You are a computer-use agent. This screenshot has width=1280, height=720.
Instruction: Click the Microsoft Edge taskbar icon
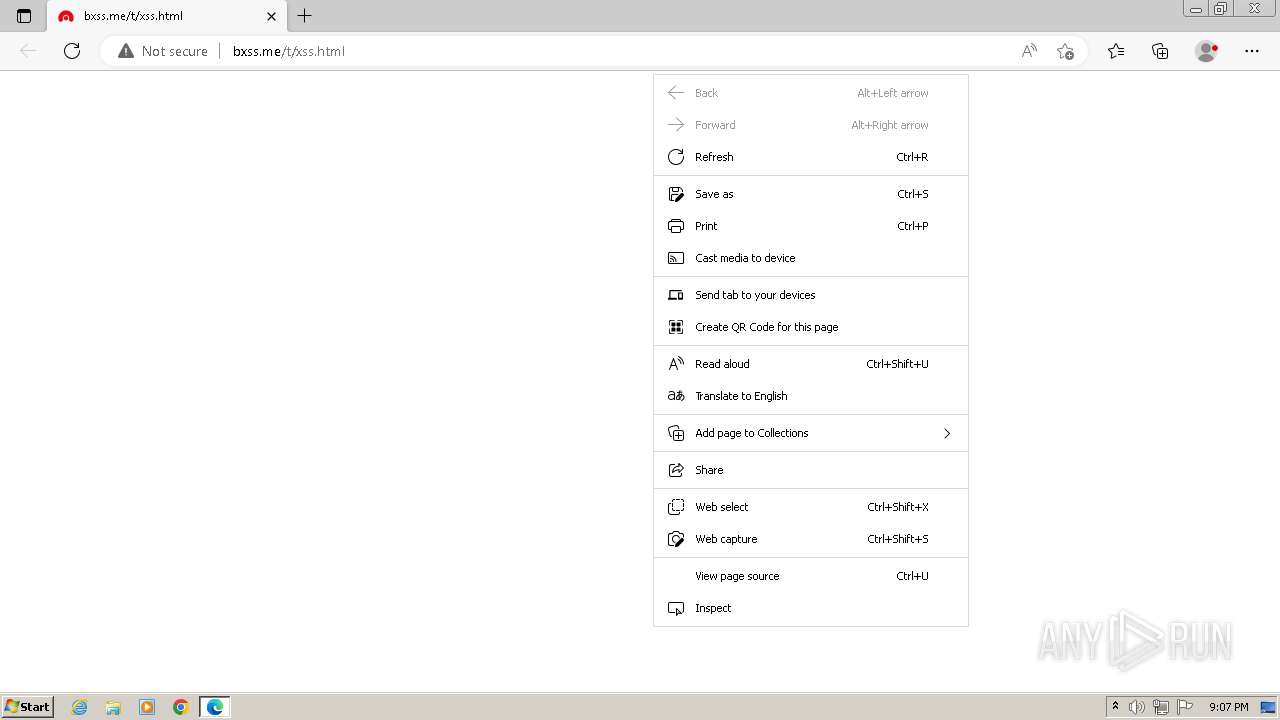click(215, 707)
